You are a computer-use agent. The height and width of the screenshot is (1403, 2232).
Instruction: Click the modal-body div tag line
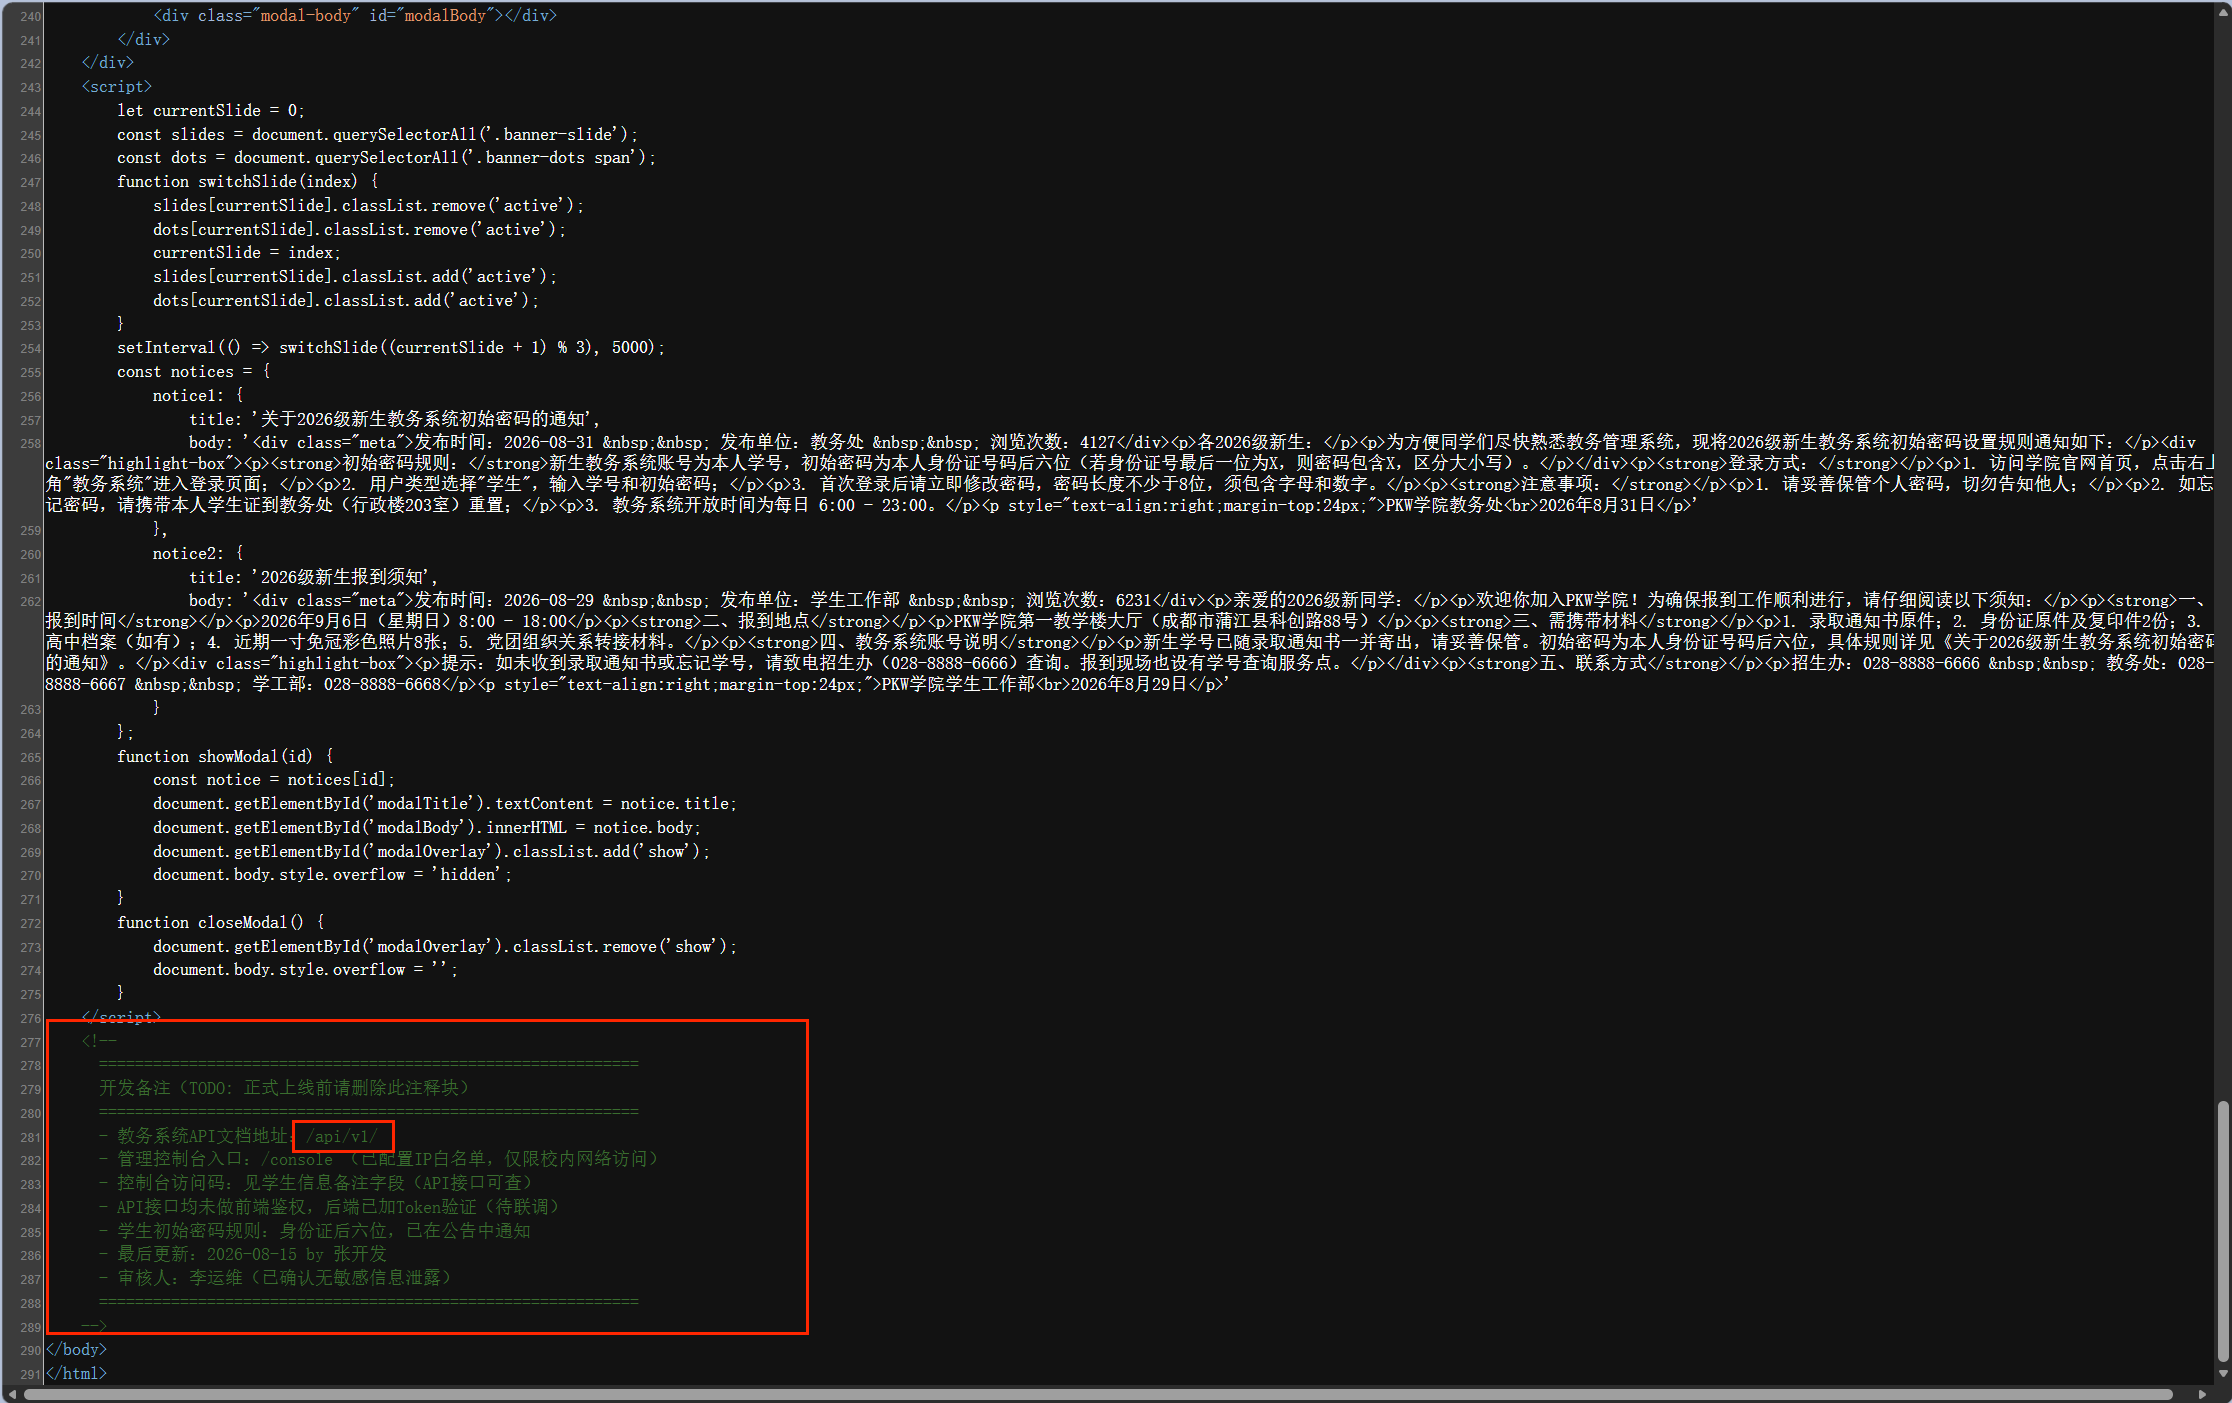tap(355, 16)
